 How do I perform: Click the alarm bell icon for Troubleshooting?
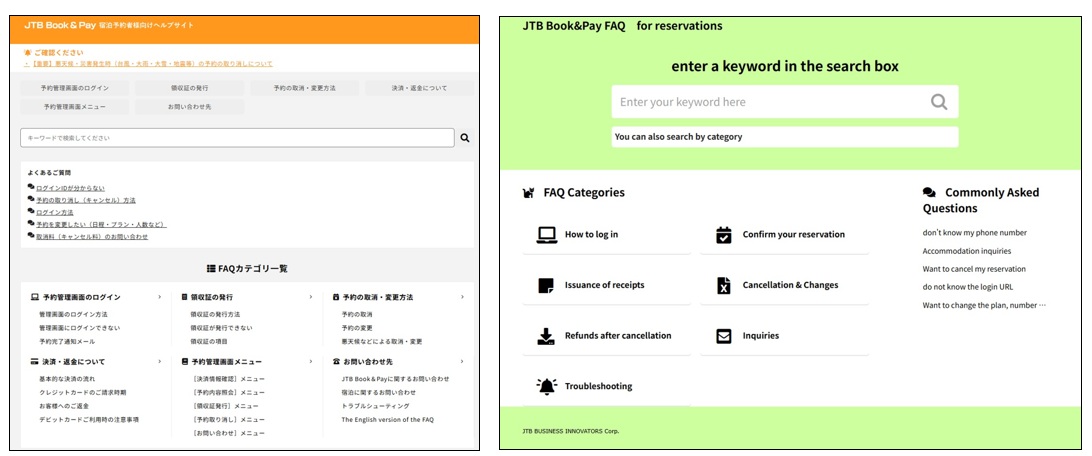(x=547, y=386)
